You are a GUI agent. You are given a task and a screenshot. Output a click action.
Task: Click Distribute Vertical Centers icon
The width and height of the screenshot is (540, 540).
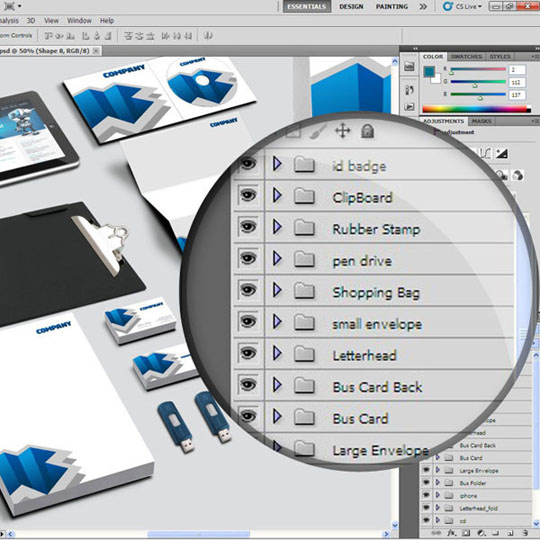coord(139,36)
